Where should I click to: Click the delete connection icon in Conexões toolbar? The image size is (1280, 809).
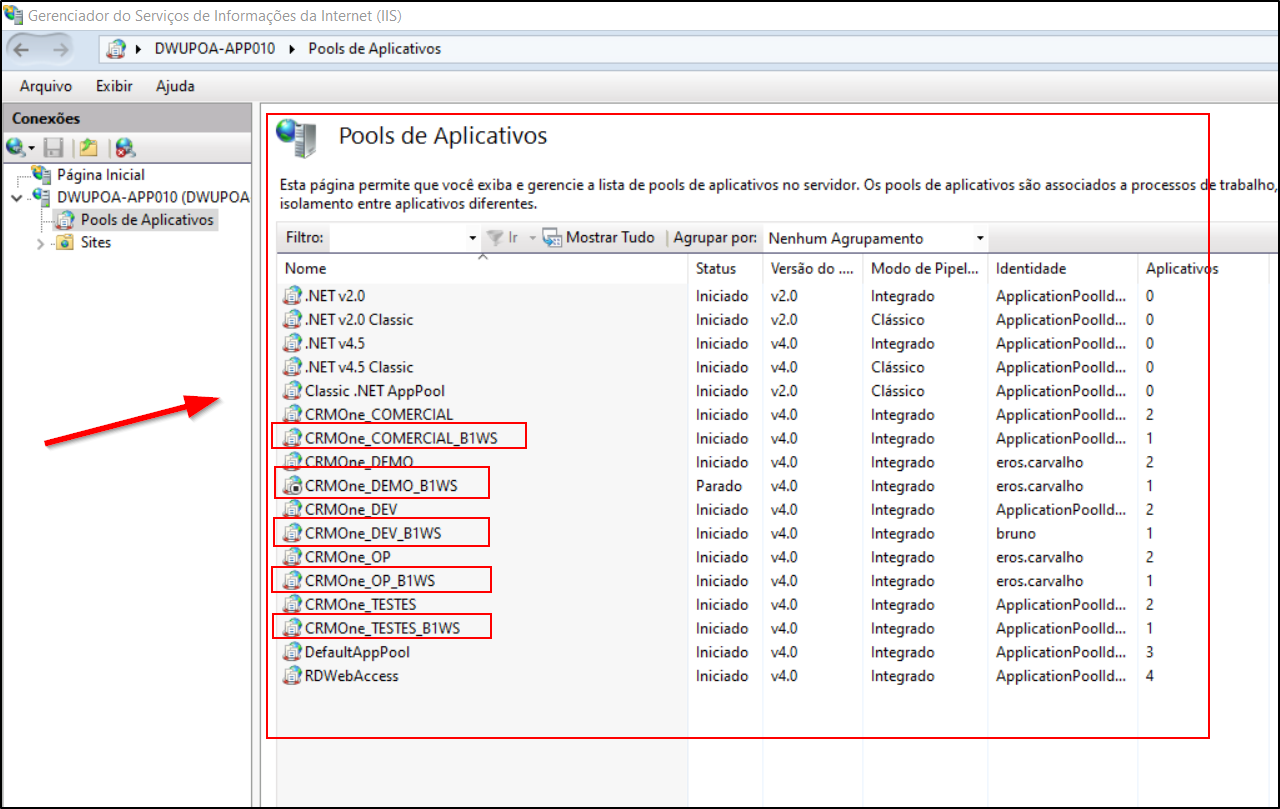124,148
